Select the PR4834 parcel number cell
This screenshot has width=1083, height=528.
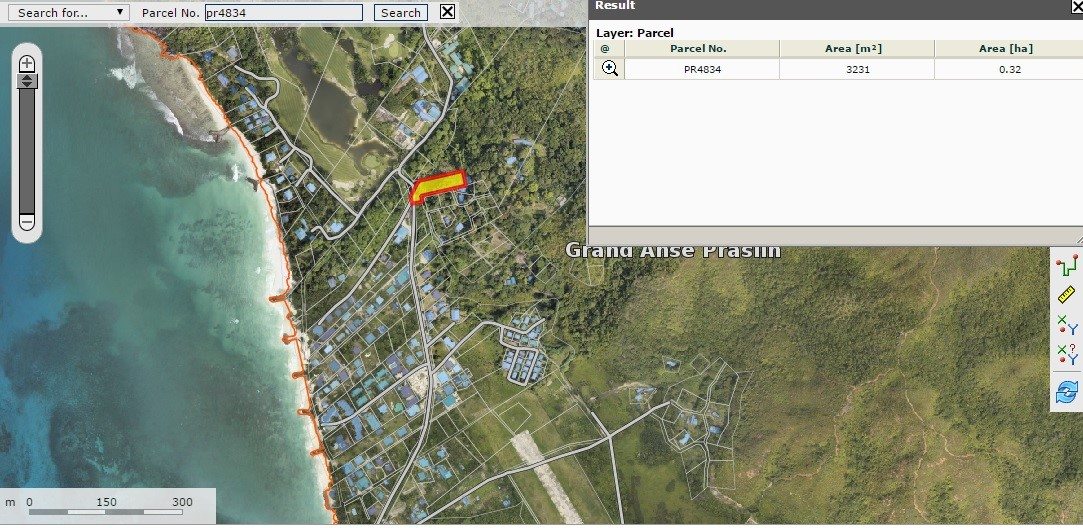click(x=702, y=69)
